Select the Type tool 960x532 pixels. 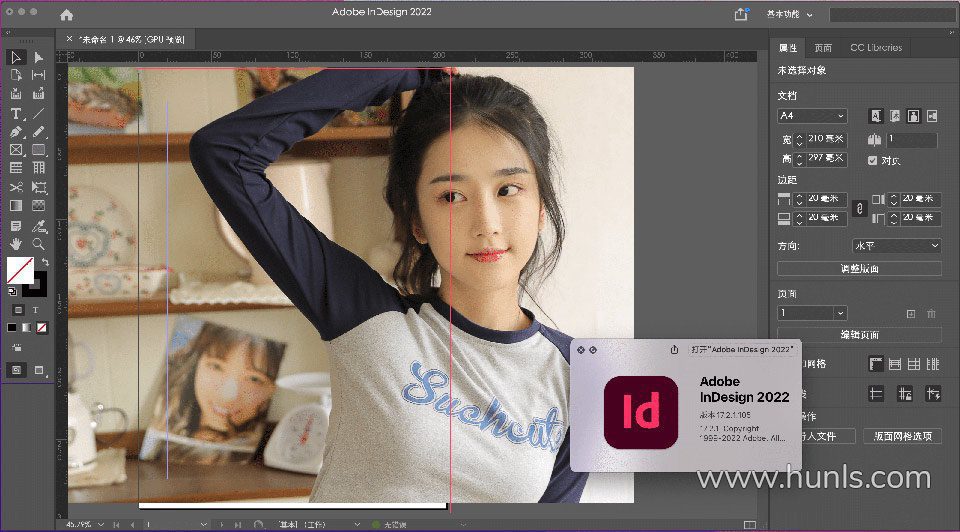click(x=16, y=114)
